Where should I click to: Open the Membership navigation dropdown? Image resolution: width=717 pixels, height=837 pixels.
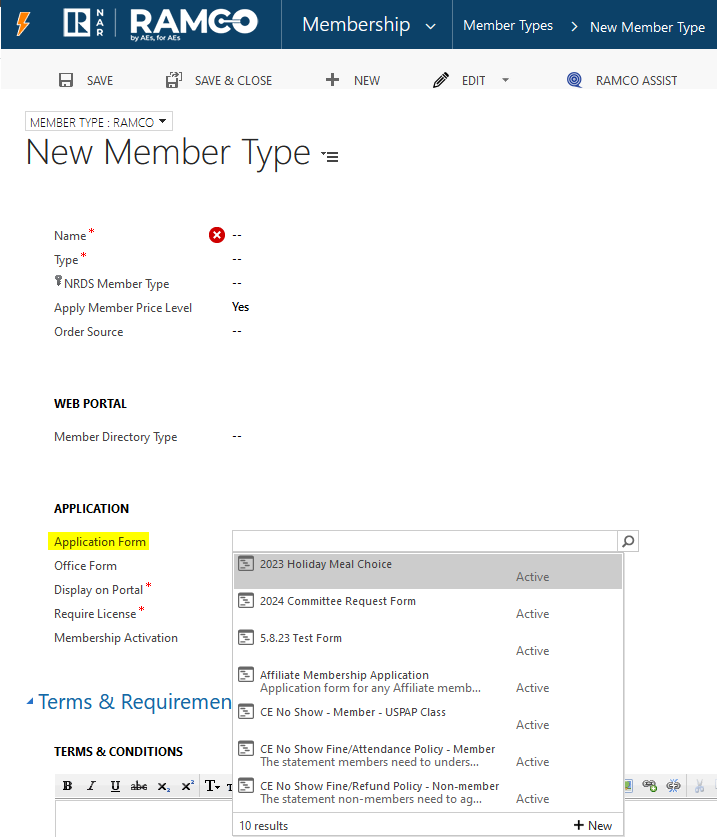431,26
